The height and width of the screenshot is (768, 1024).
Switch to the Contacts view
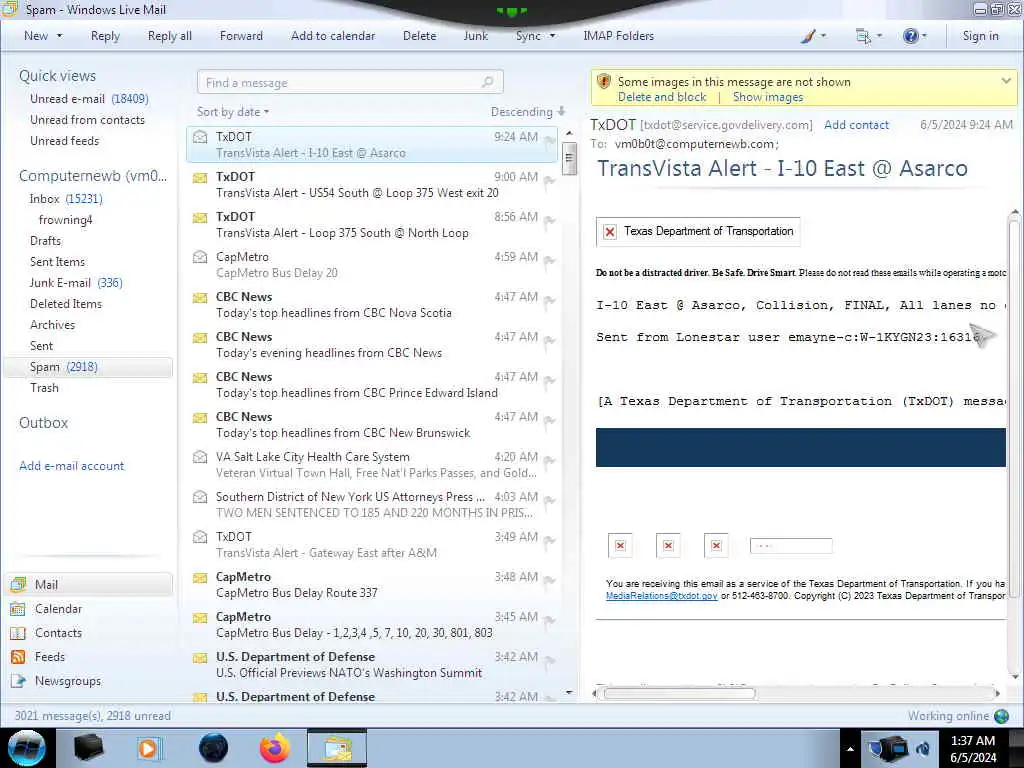(58, 633)
